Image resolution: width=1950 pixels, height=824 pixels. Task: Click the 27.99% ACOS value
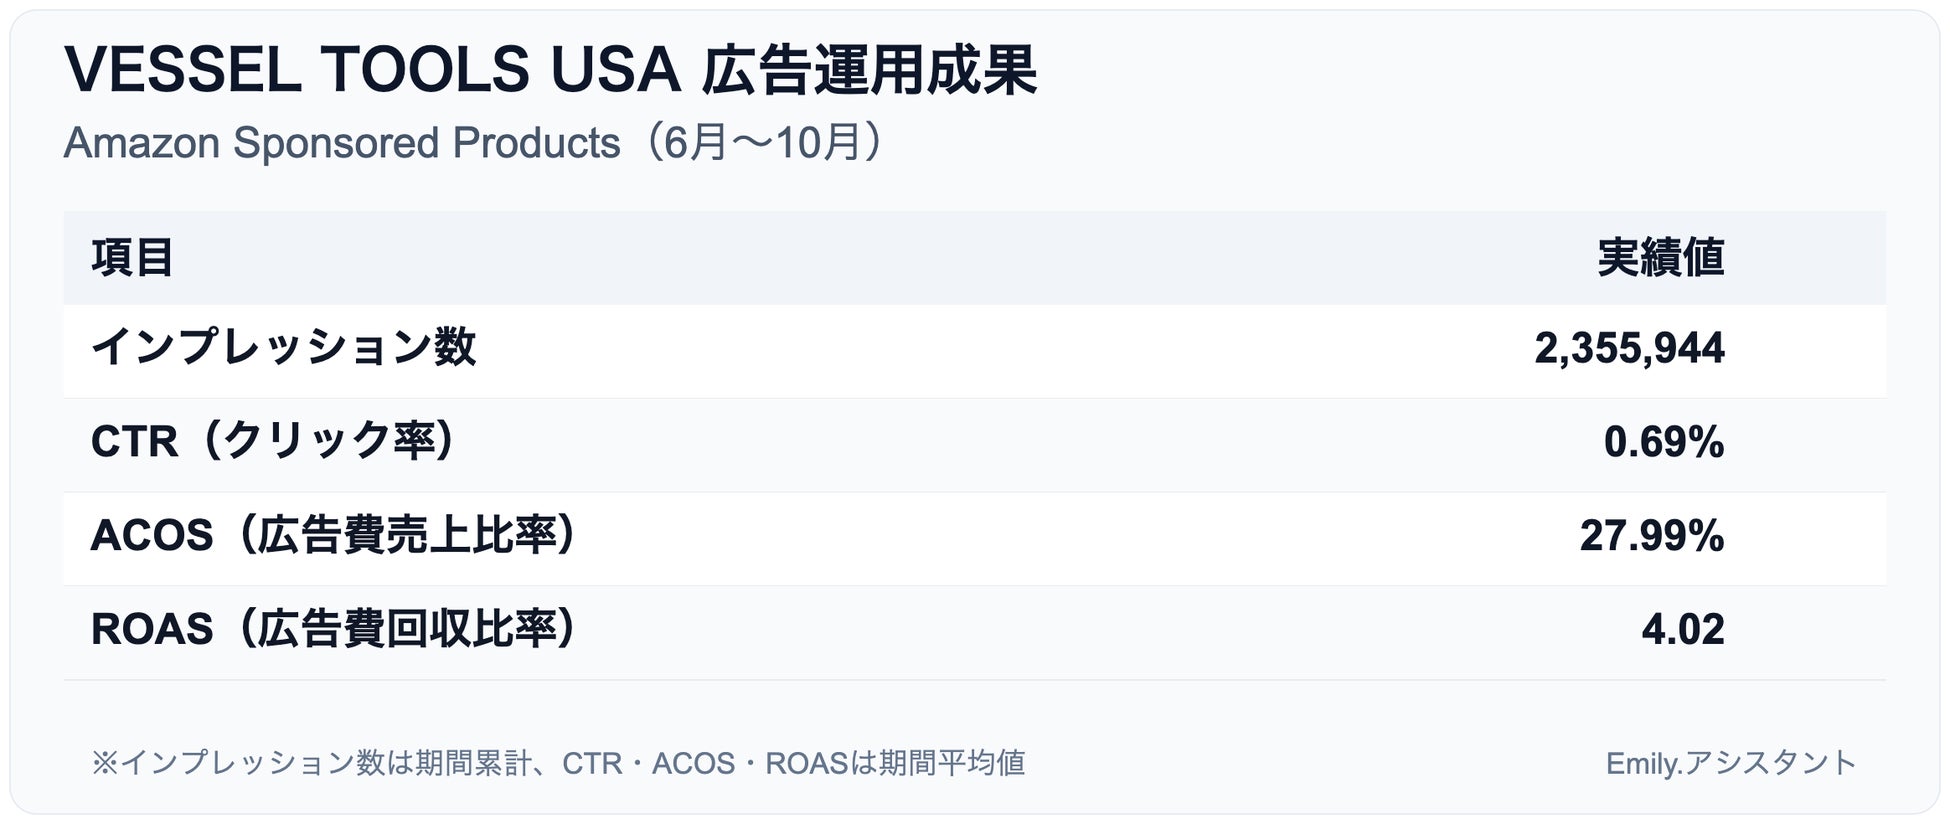pyautogui.click(x=1651, y=535)
